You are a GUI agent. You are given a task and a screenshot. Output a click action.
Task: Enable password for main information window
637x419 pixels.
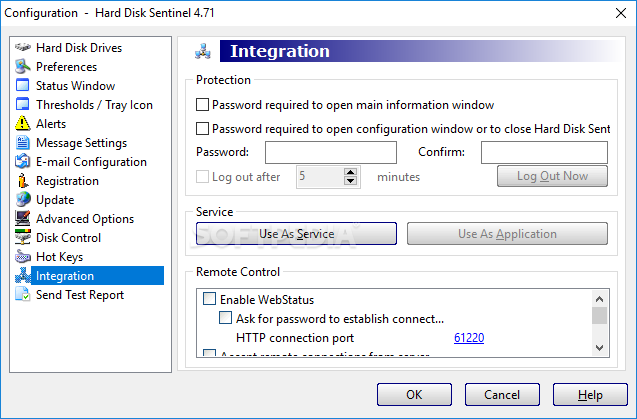tap(202, 104)
